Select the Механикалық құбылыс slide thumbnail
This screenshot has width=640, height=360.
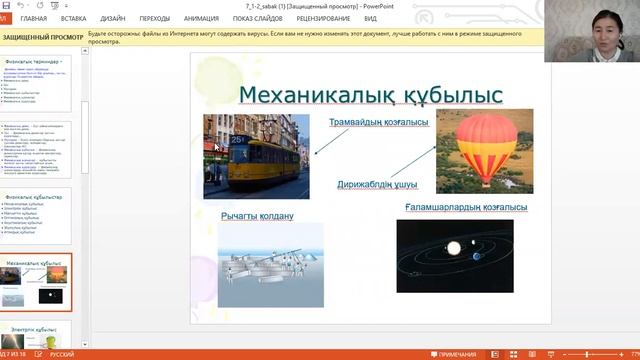coord(36,282)
